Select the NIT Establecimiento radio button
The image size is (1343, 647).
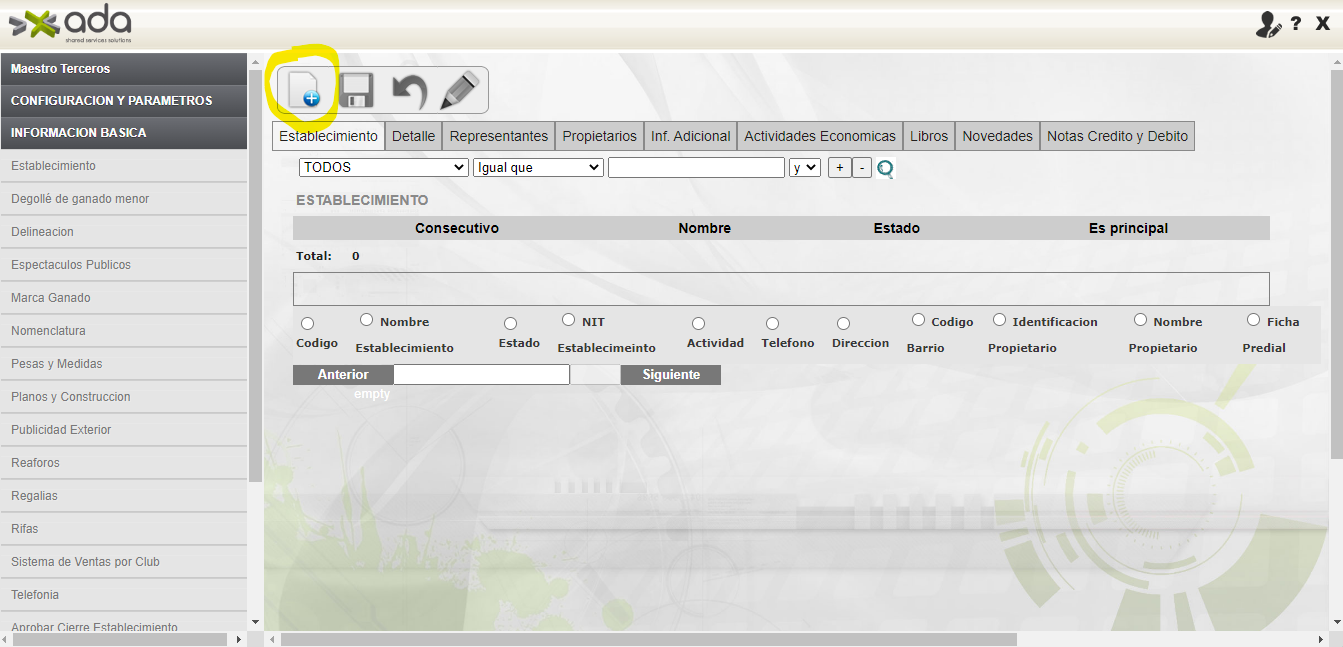[x=568, y=320]
